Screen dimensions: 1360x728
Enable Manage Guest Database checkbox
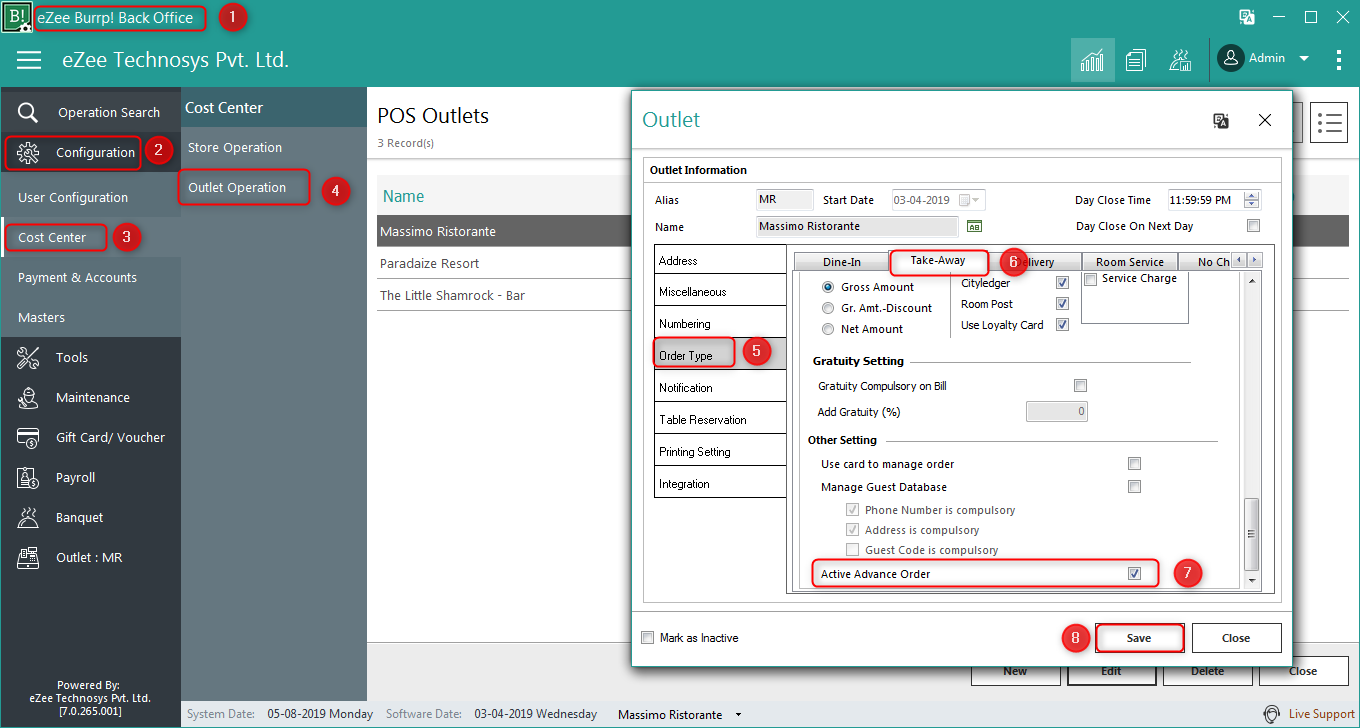coord(1134,487)
